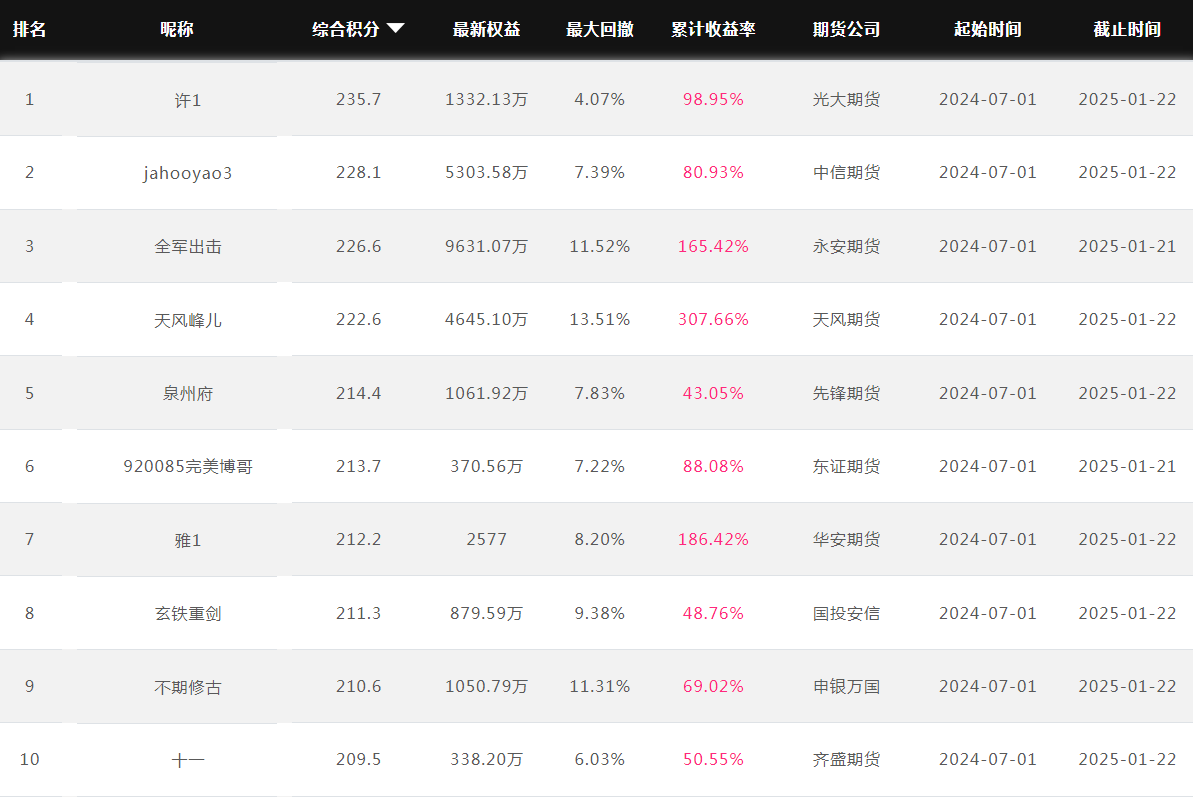Click futures company 永安期货

(x=846, y=246)
